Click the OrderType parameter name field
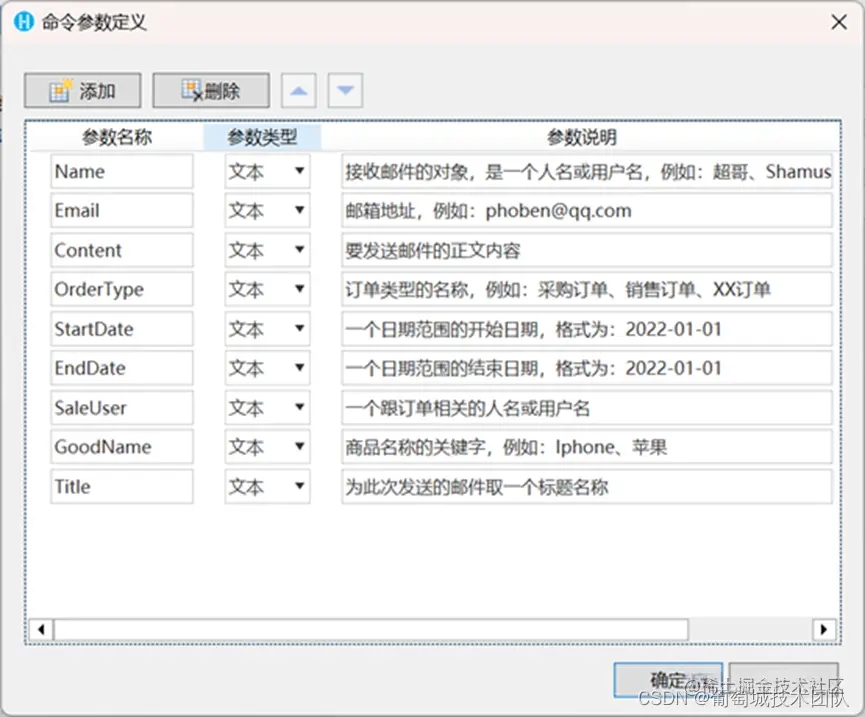This screenshot has height=717, width=865. tap(121, 289)
